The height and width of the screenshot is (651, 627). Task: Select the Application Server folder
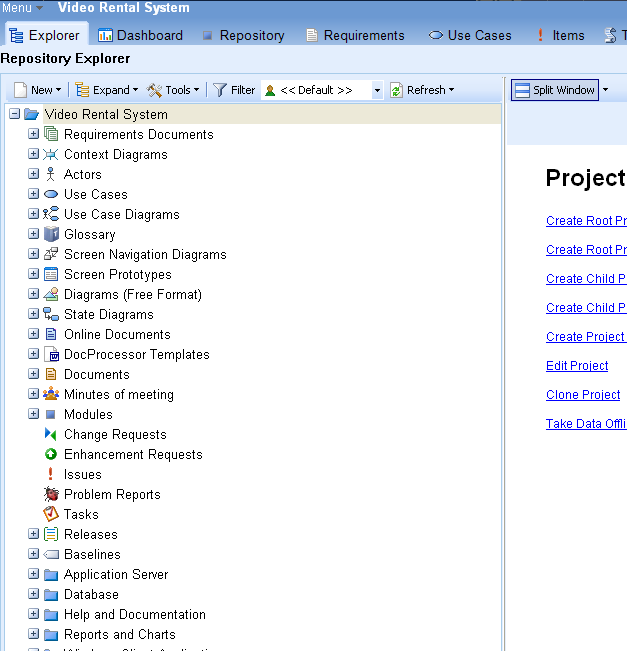116,574
